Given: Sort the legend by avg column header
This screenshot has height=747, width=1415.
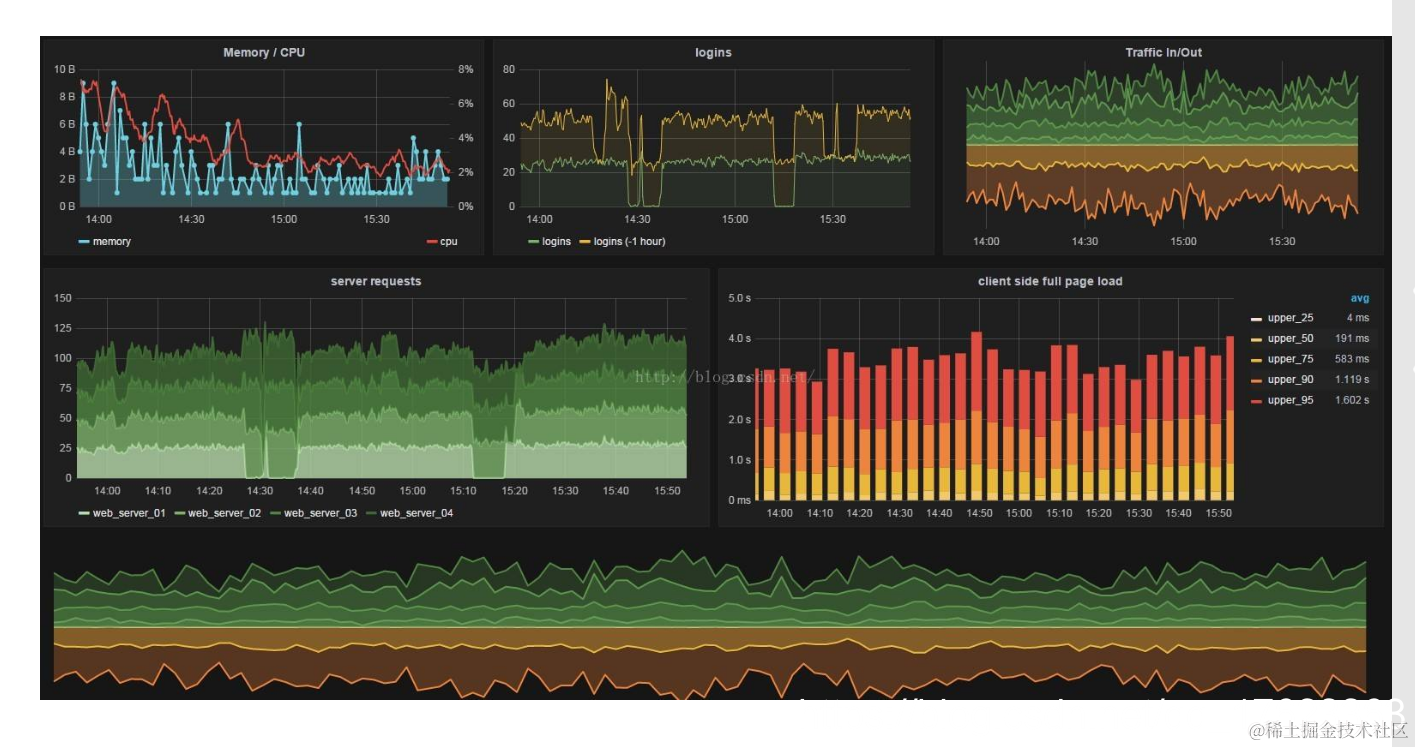Looking at the screenshot, I should click(1360, 298).
